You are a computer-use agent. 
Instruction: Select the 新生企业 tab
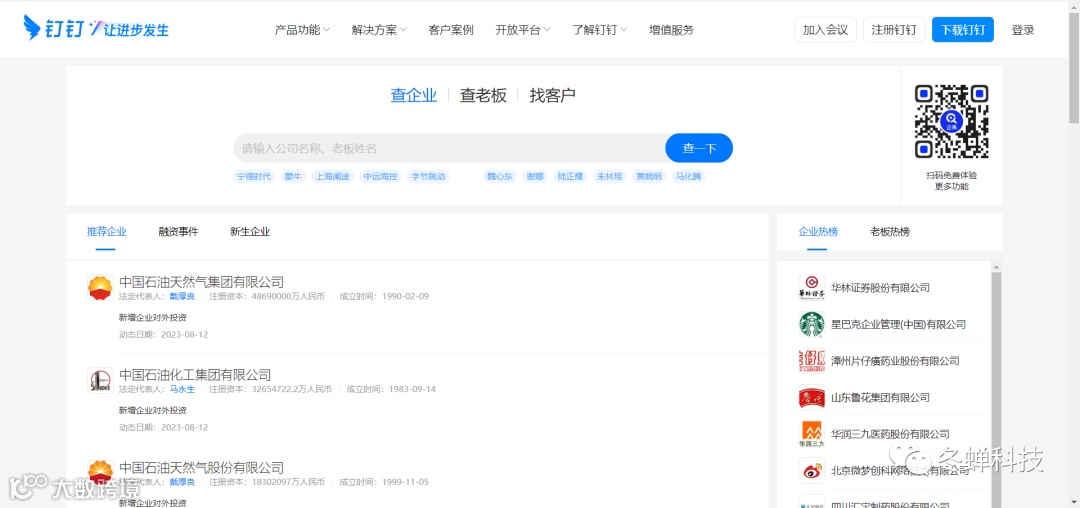(250, 231)
